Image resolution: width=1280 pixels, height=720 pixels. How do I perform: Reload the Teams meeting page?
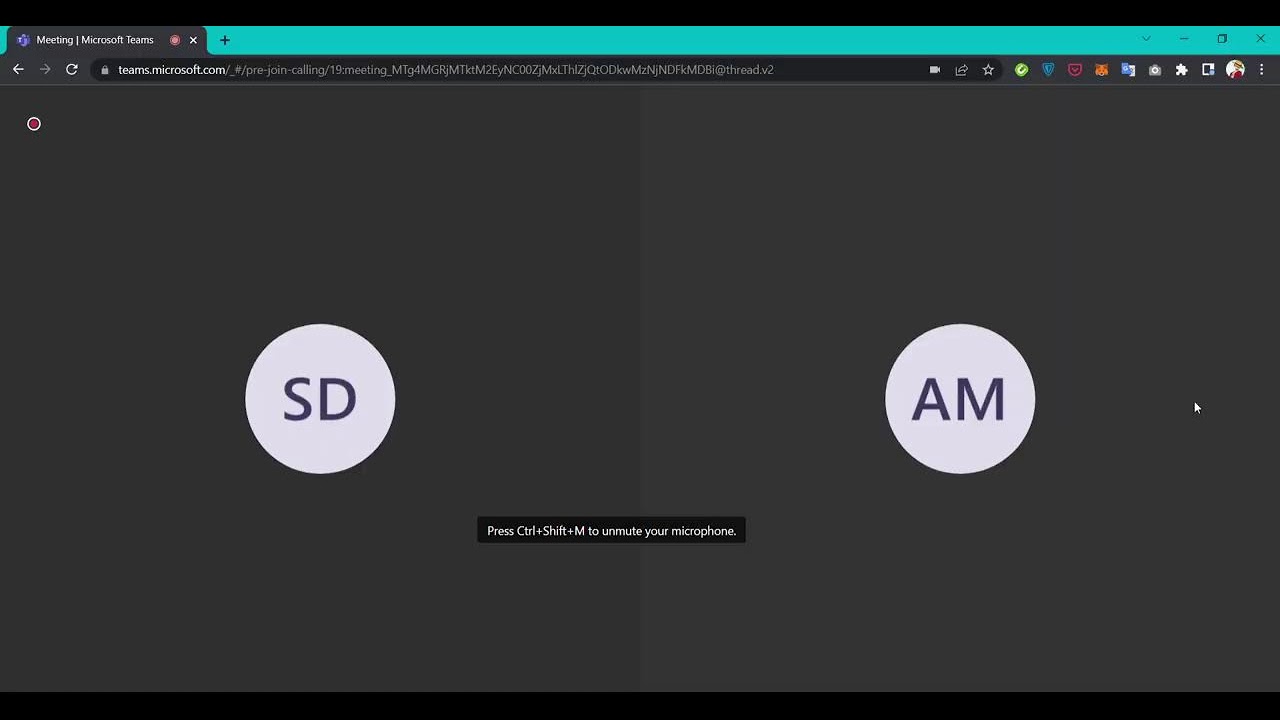pos(72,70)
